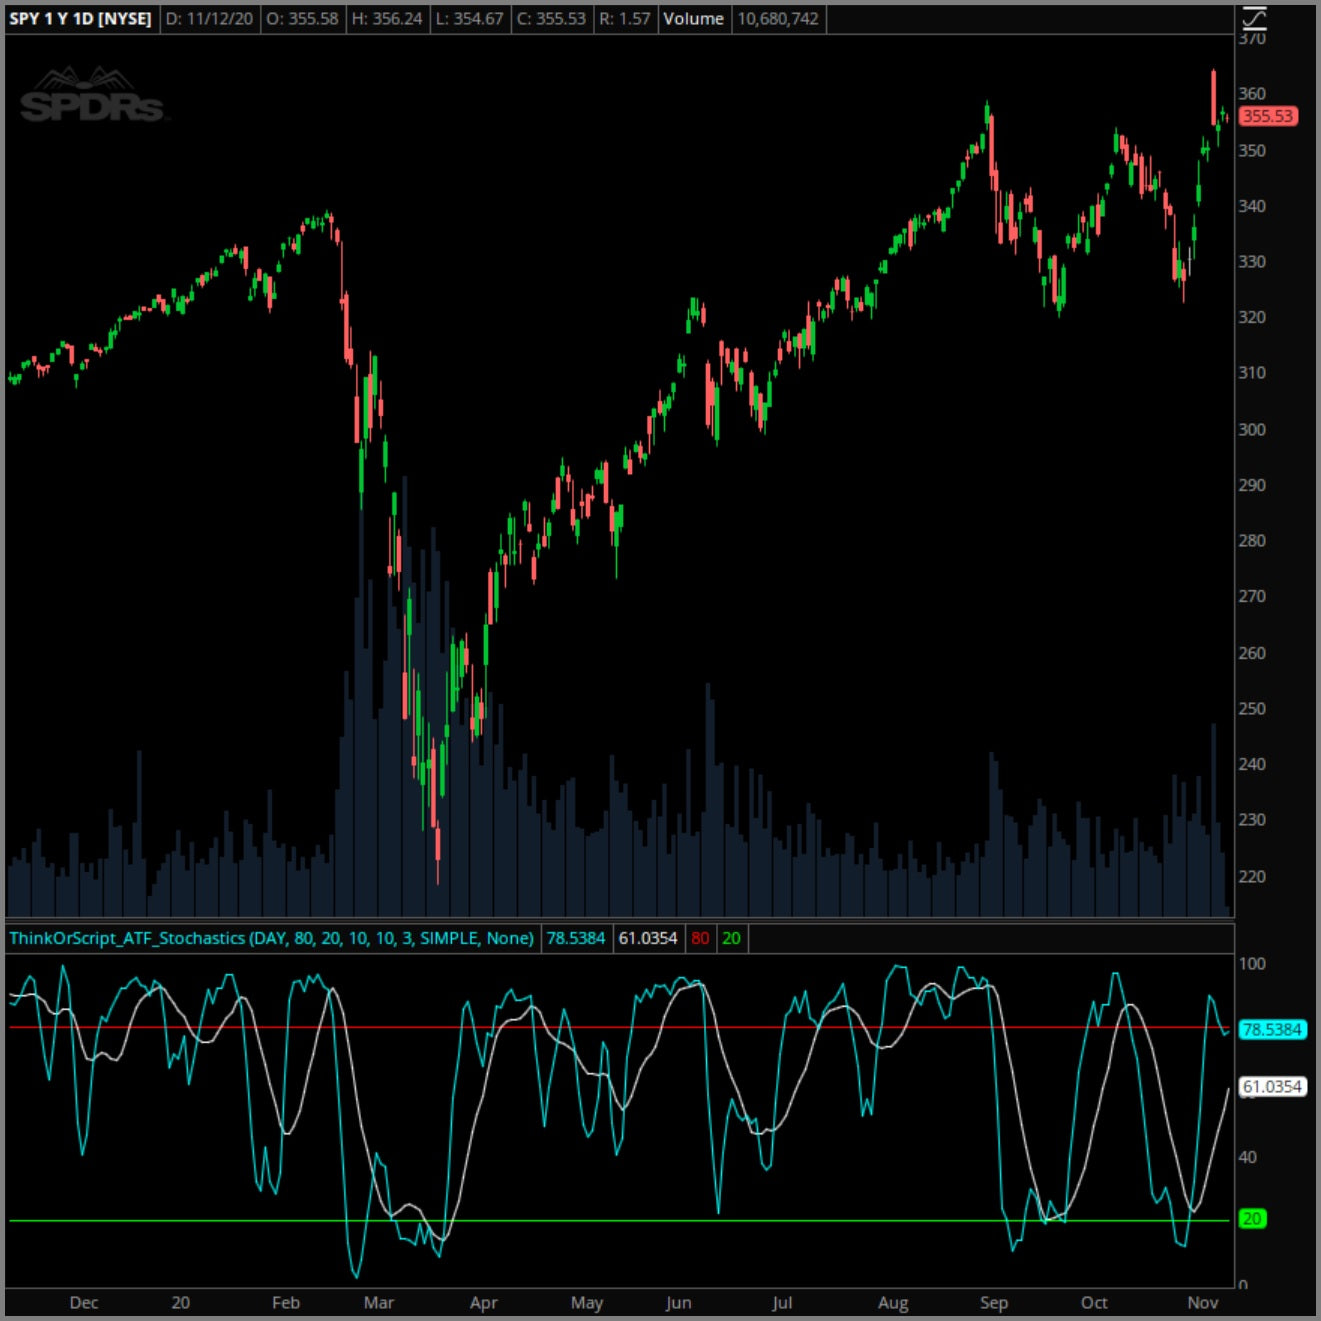Image resolution: width=1321 pixels, height=1321 pixels.
Task: Select the close price C: 355.53 in header
Action: point(551,19)
